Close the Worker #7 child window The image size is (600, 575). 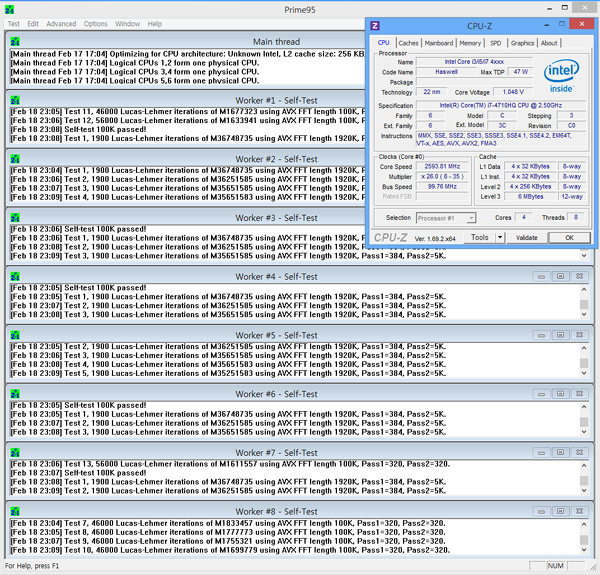point(580,453)
